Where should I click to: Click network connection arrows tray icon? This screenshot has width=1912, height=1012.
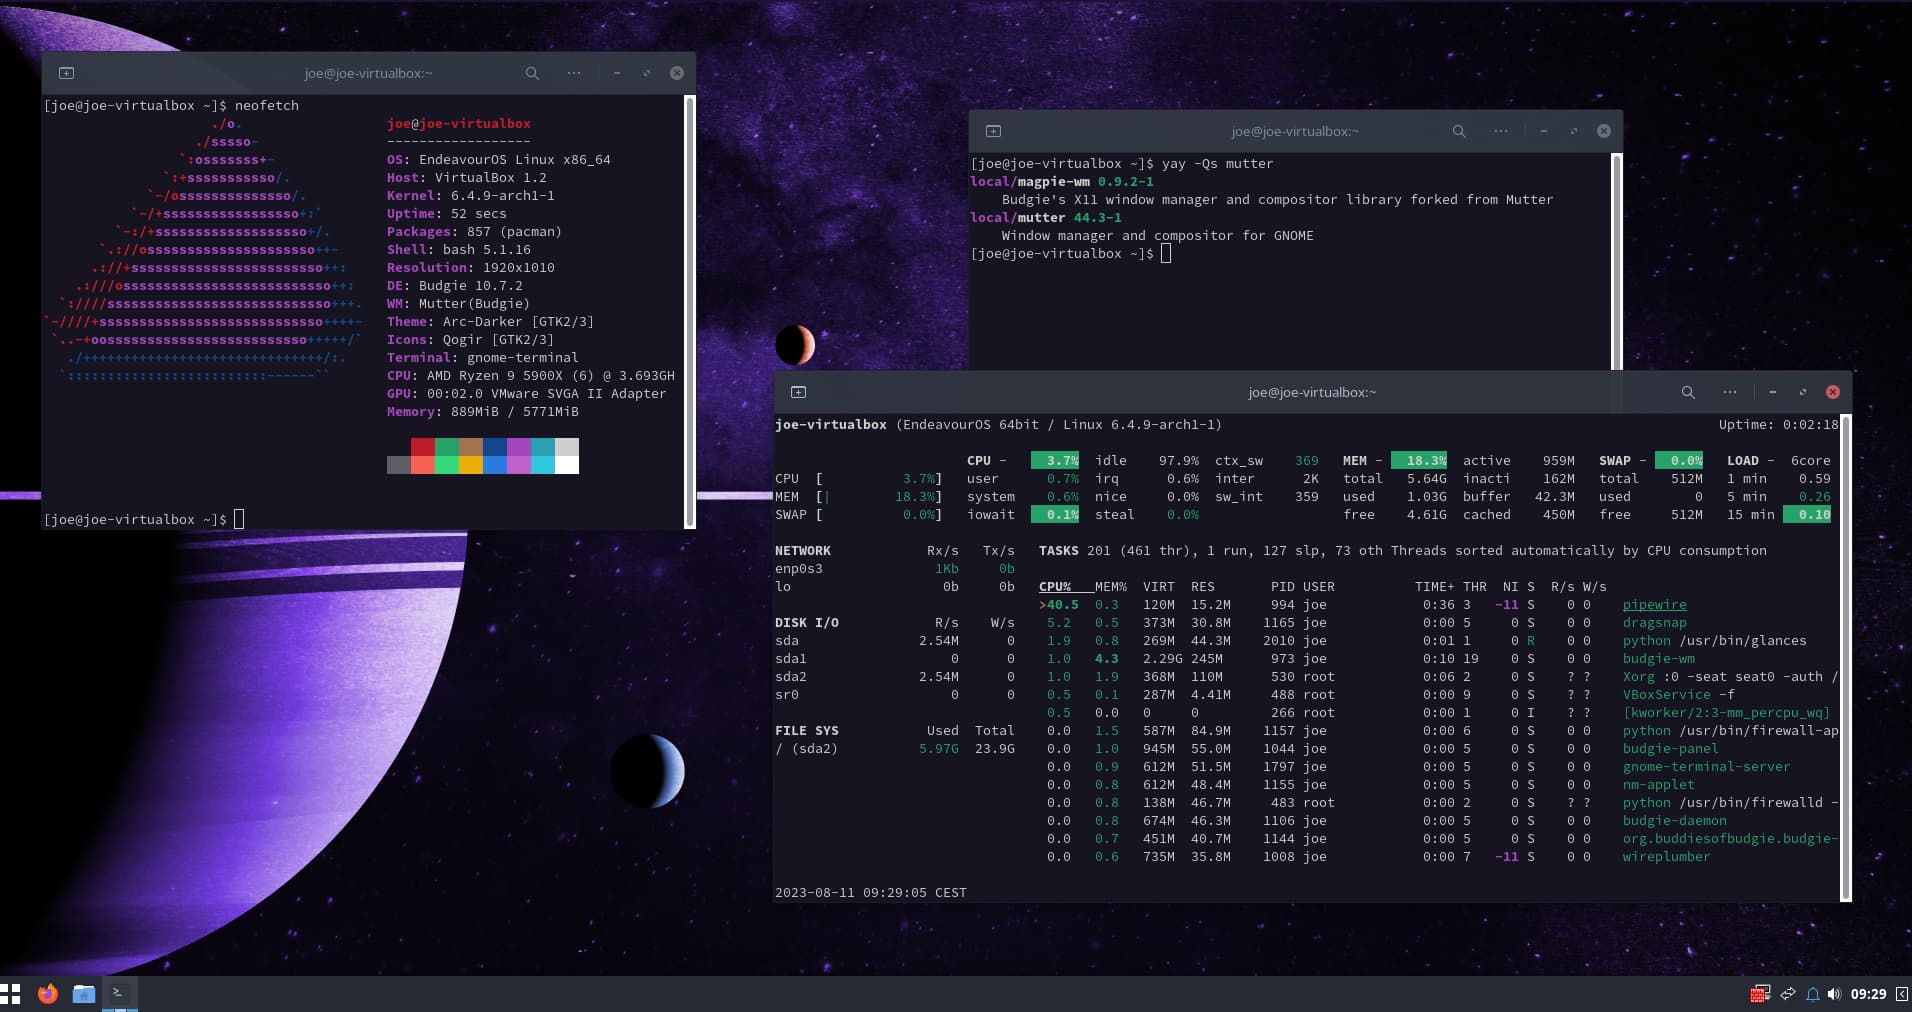point(1788,994)
